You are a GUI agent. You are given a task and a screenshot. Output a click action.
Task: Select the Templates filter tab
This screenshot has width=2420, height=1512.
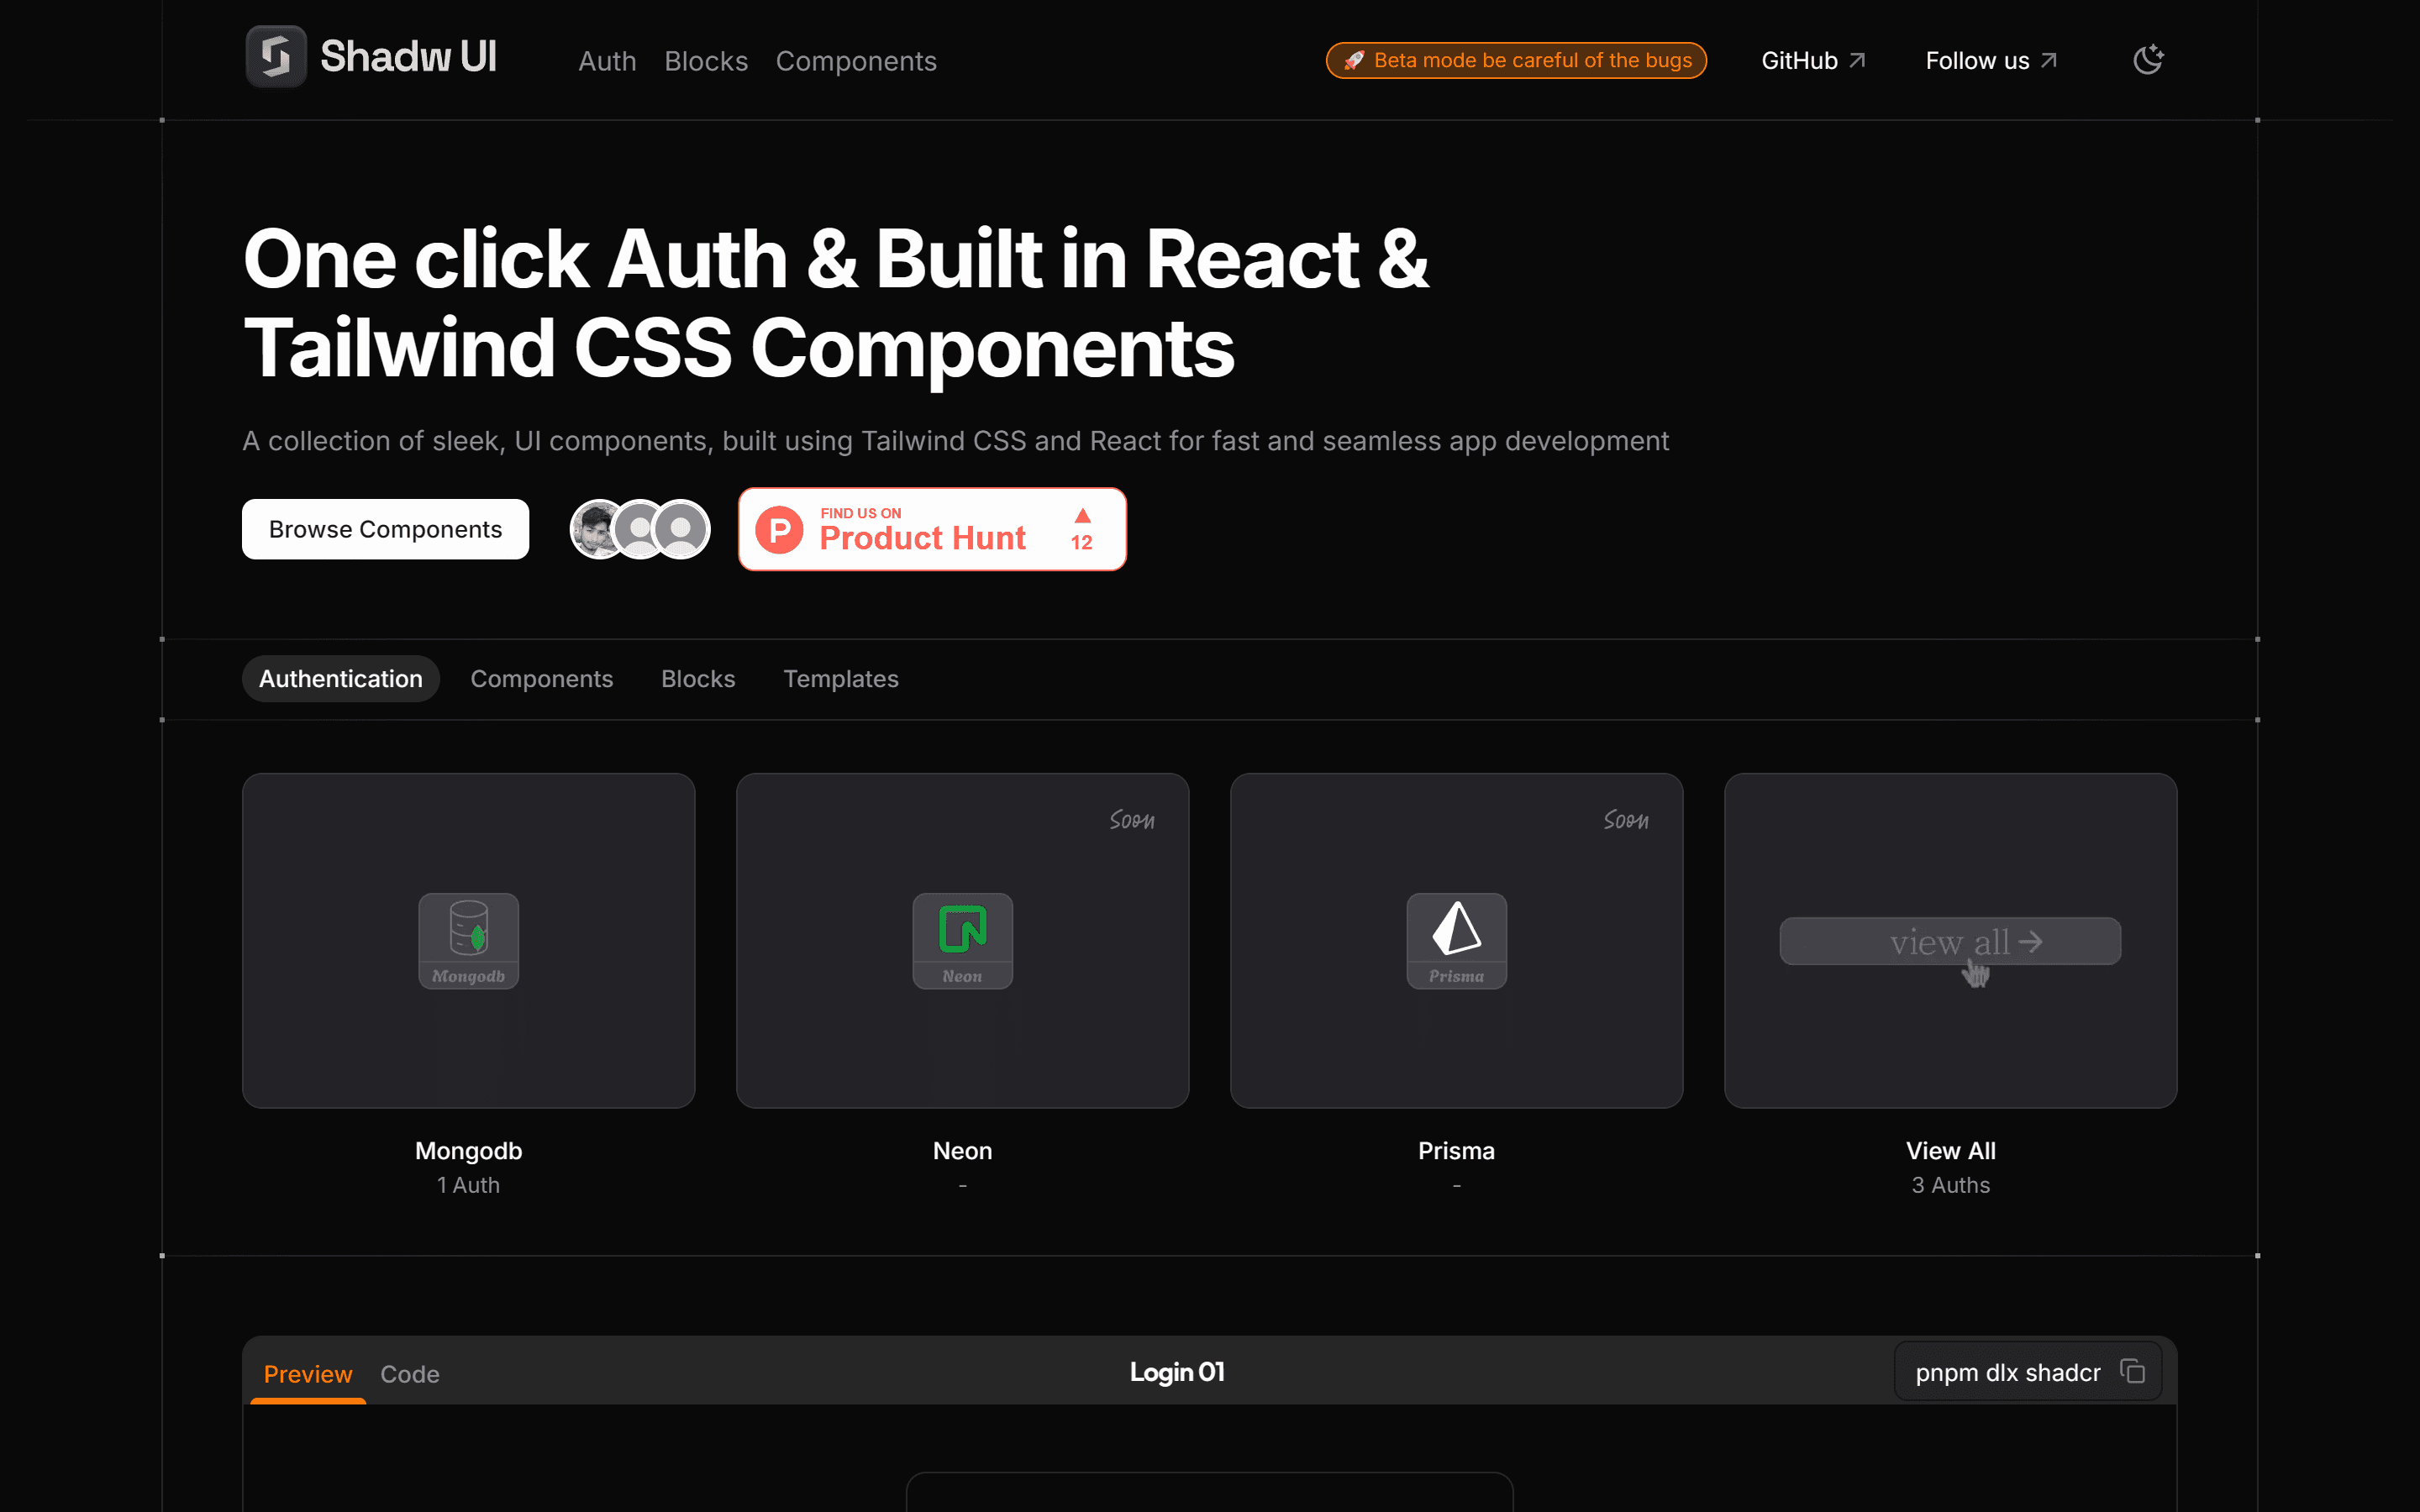pos(840,678)
